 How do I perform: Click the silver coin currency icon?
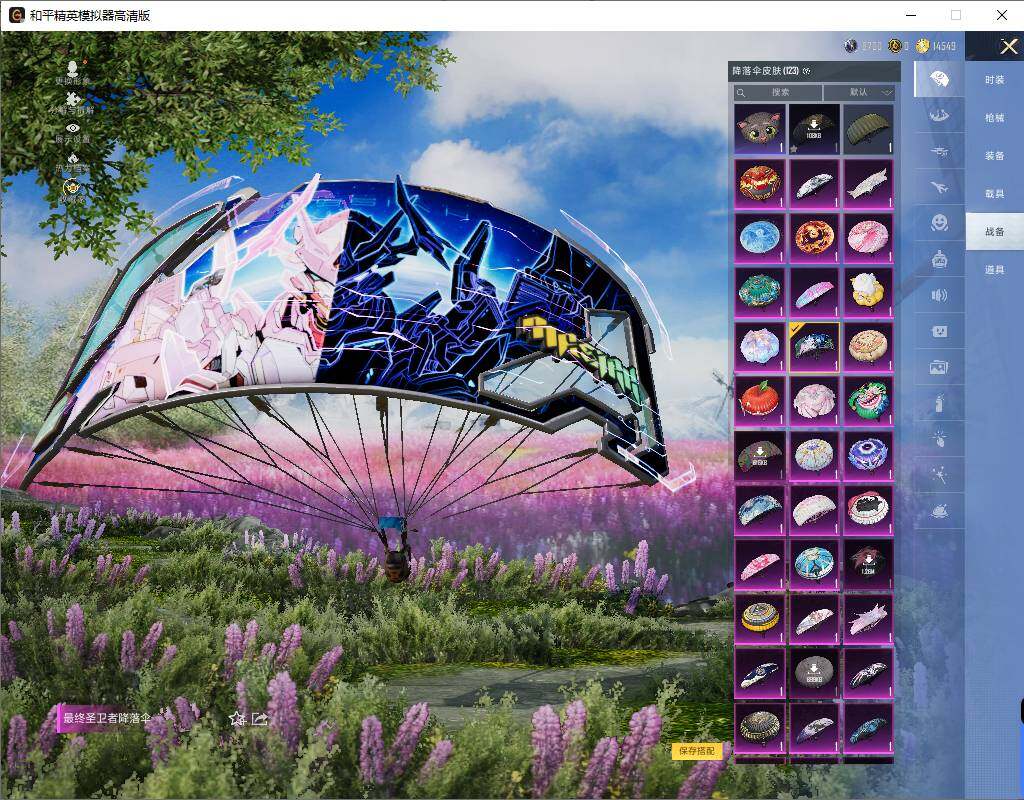tap(851, 46)
